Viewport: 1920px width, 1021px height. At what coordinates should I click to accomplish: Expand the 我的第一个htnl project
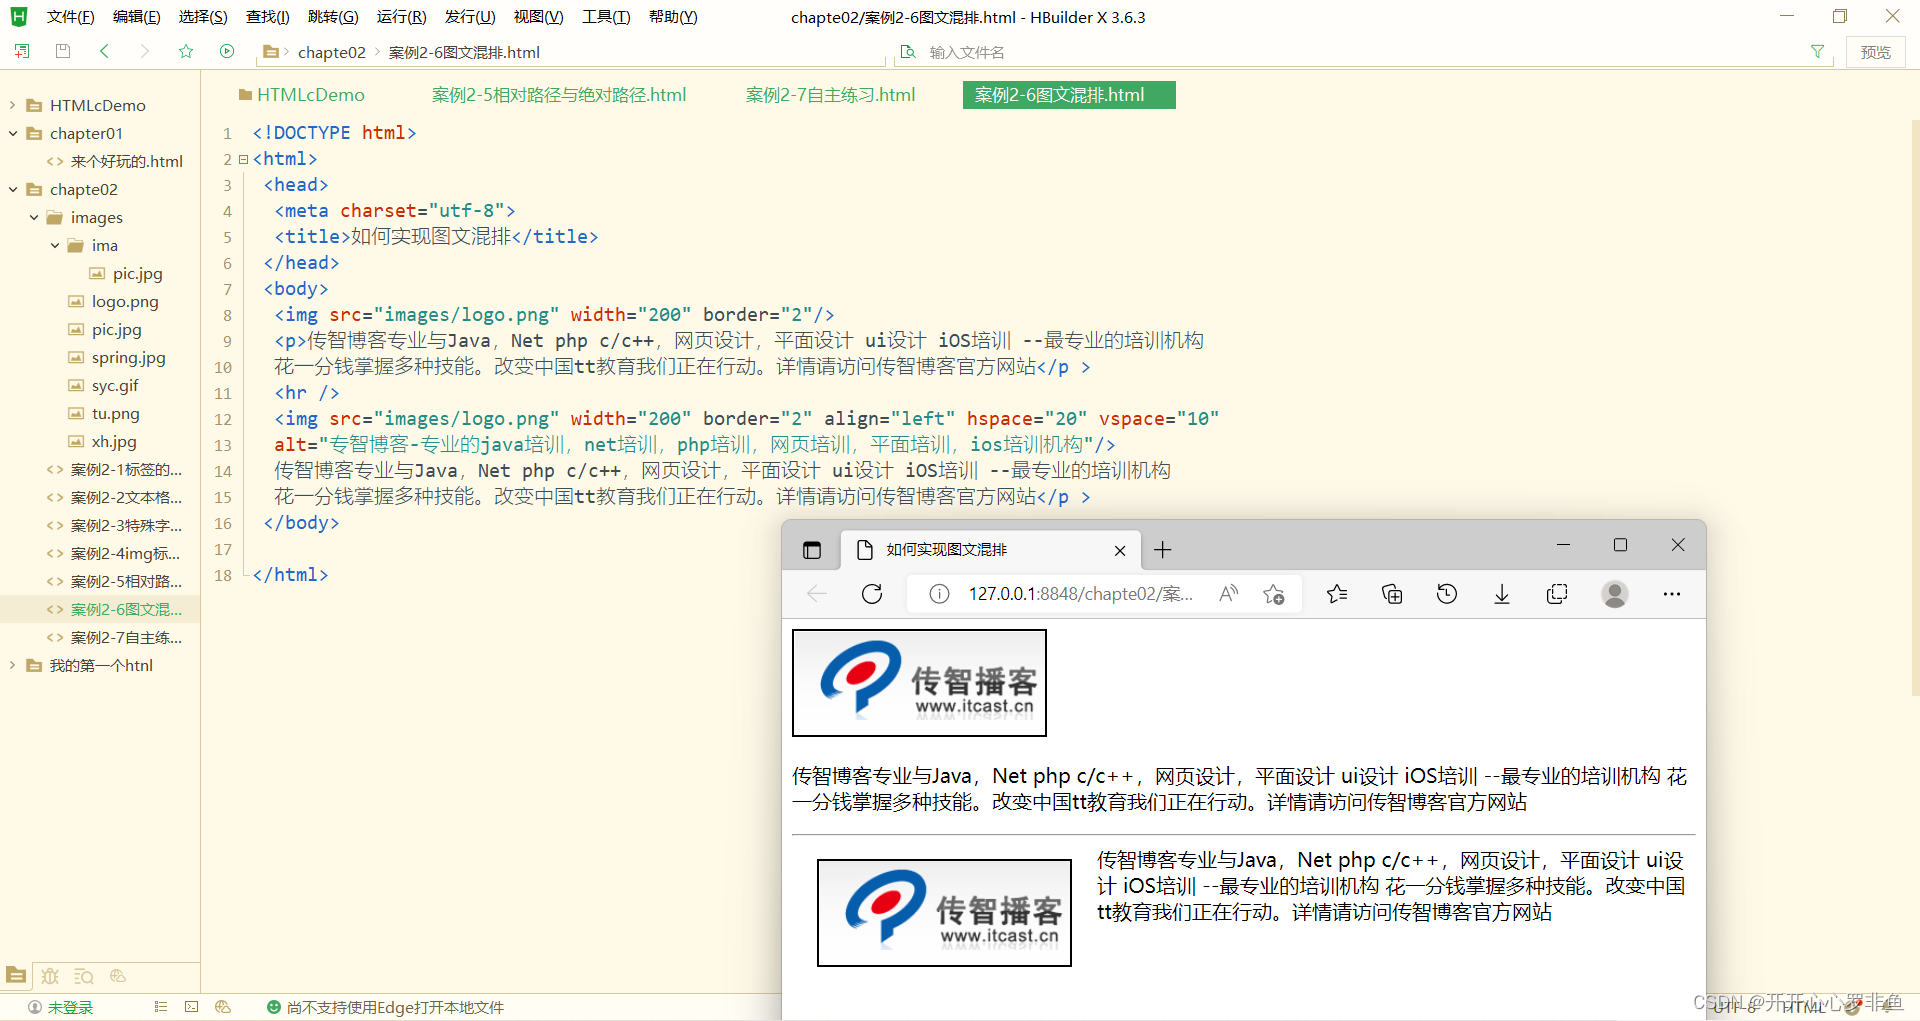pyautogui.click(x=12, y=665)
